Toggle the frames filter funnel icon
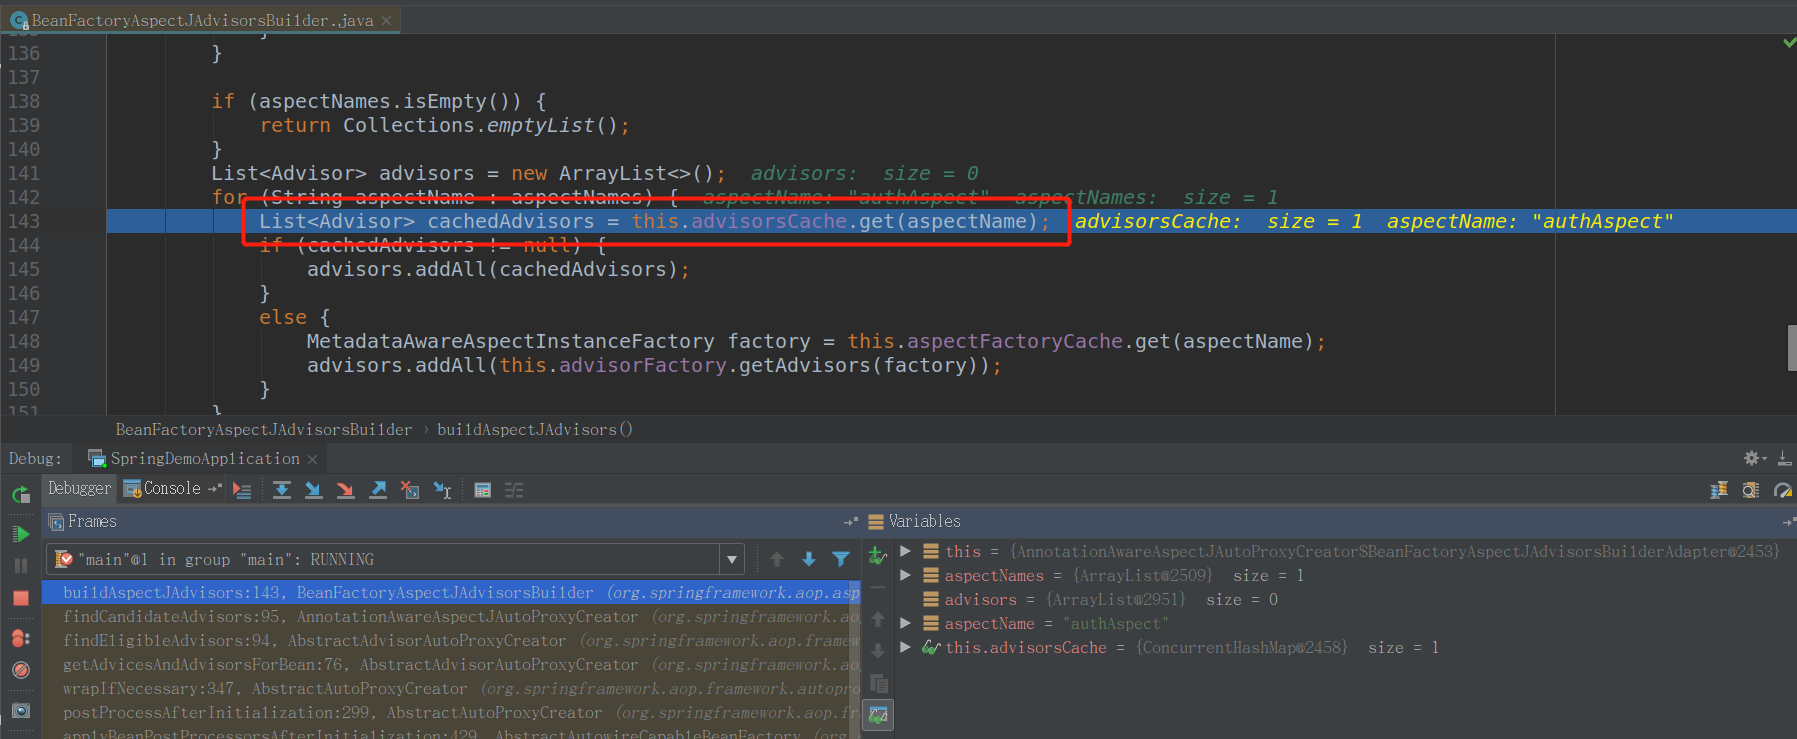 tap(841, 559)
